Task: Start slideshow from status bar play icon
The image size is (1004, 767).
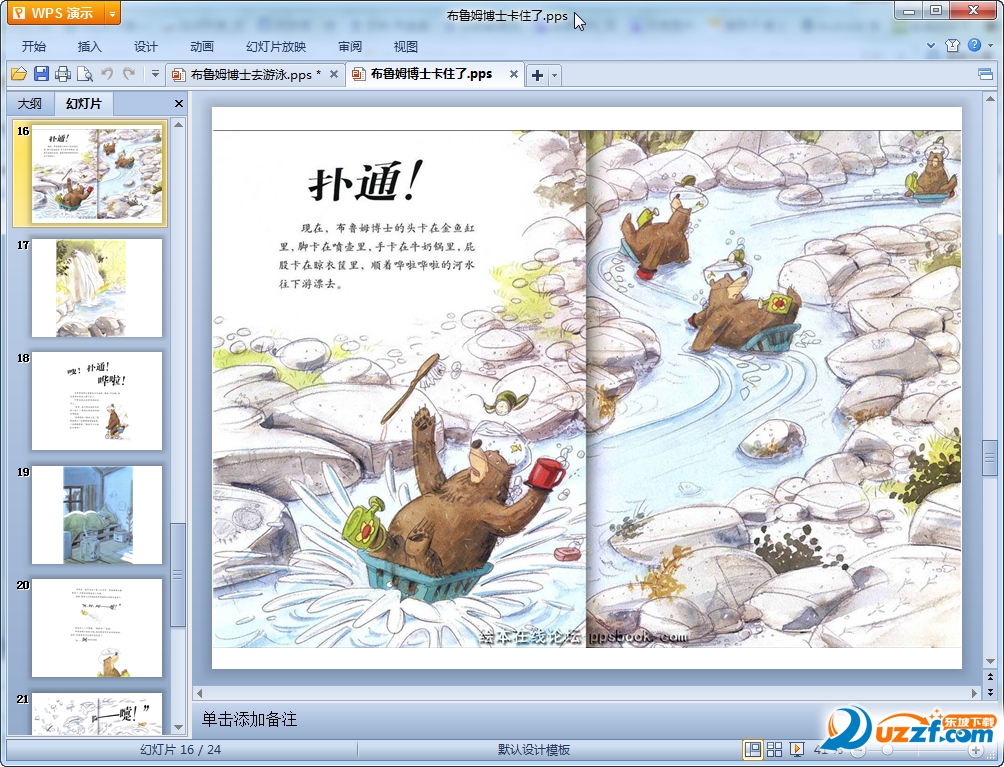Action: pos(797,749)
